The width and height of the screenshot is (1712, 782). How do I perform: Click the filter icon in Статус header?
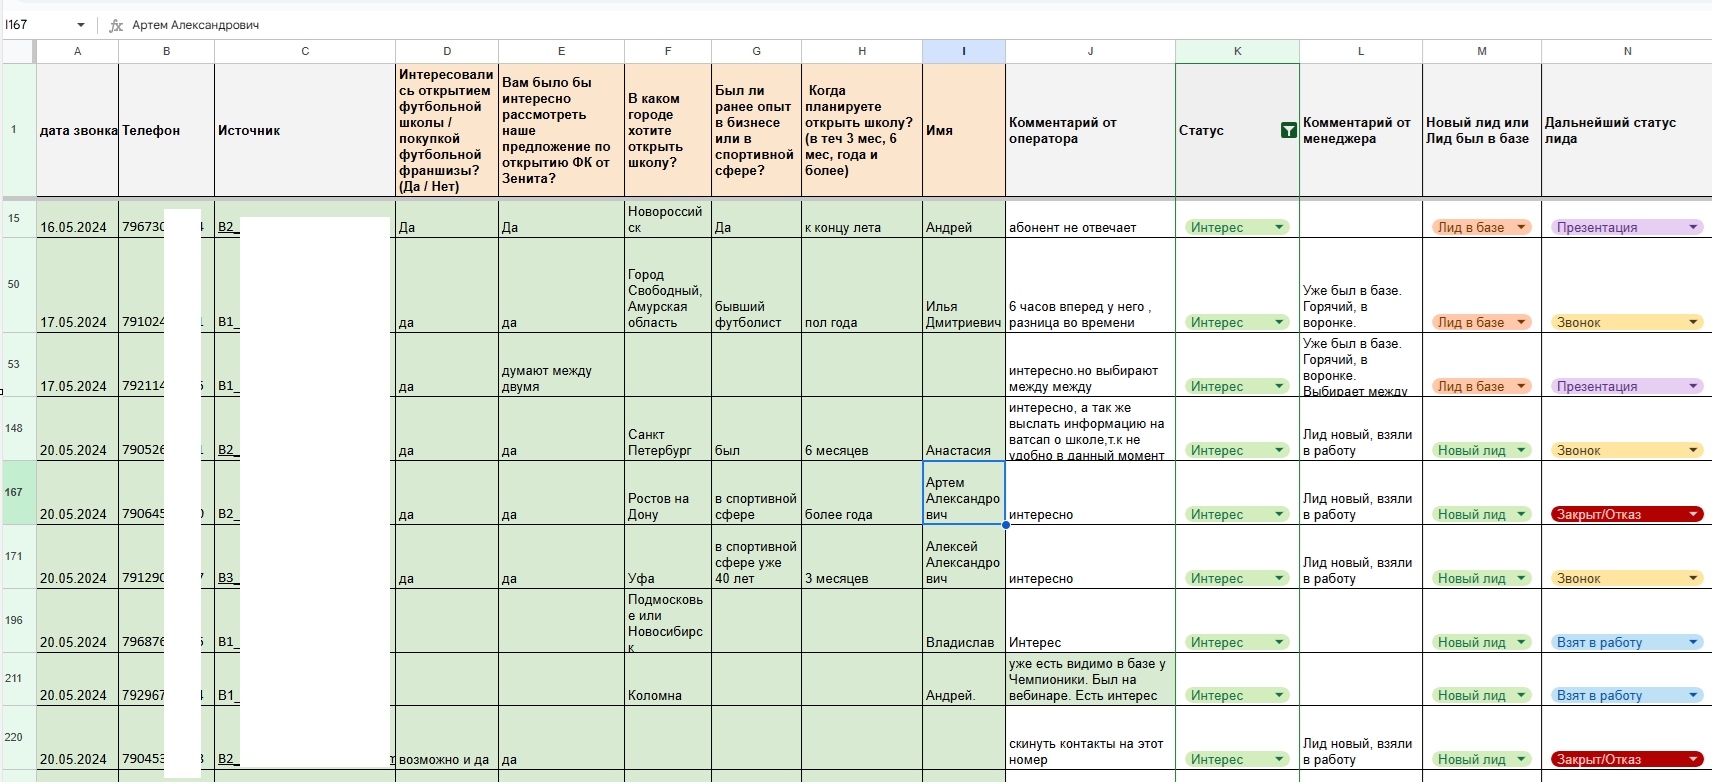[x=1288, y=130]
